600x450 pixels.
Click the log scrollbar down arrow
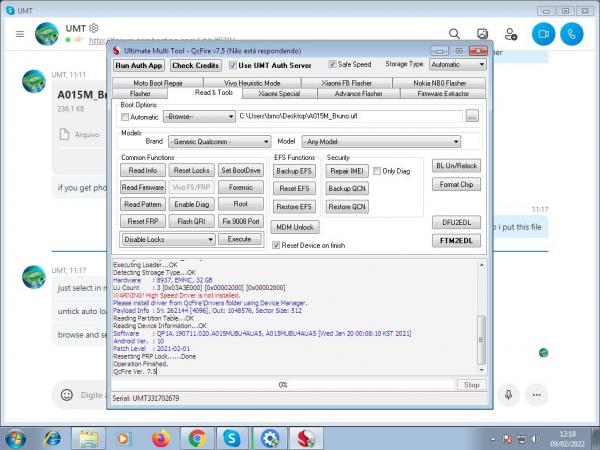(481, 370)
